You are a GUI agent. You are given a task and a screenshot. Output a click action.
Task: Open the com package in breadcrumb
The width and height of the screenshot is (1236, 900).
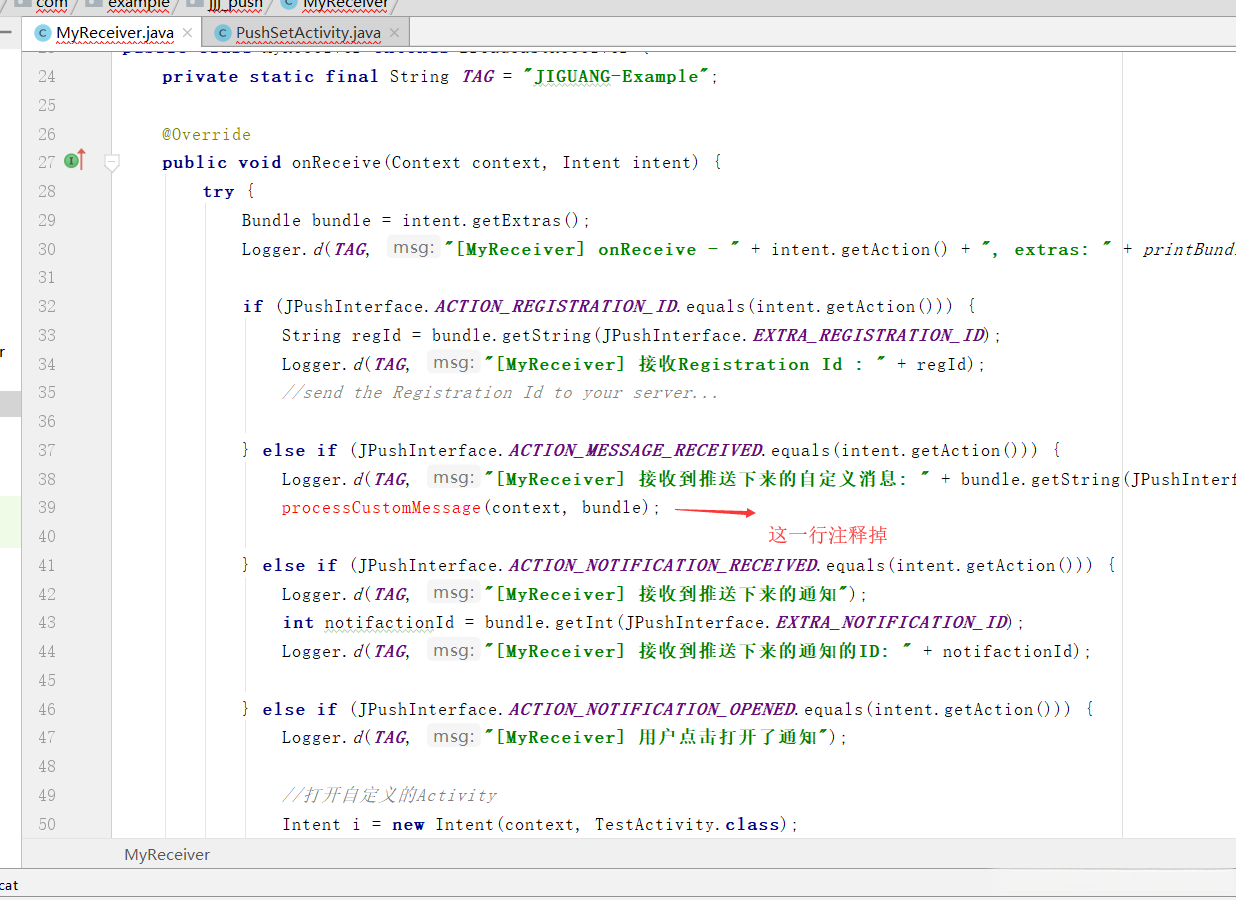pos(51,4)
